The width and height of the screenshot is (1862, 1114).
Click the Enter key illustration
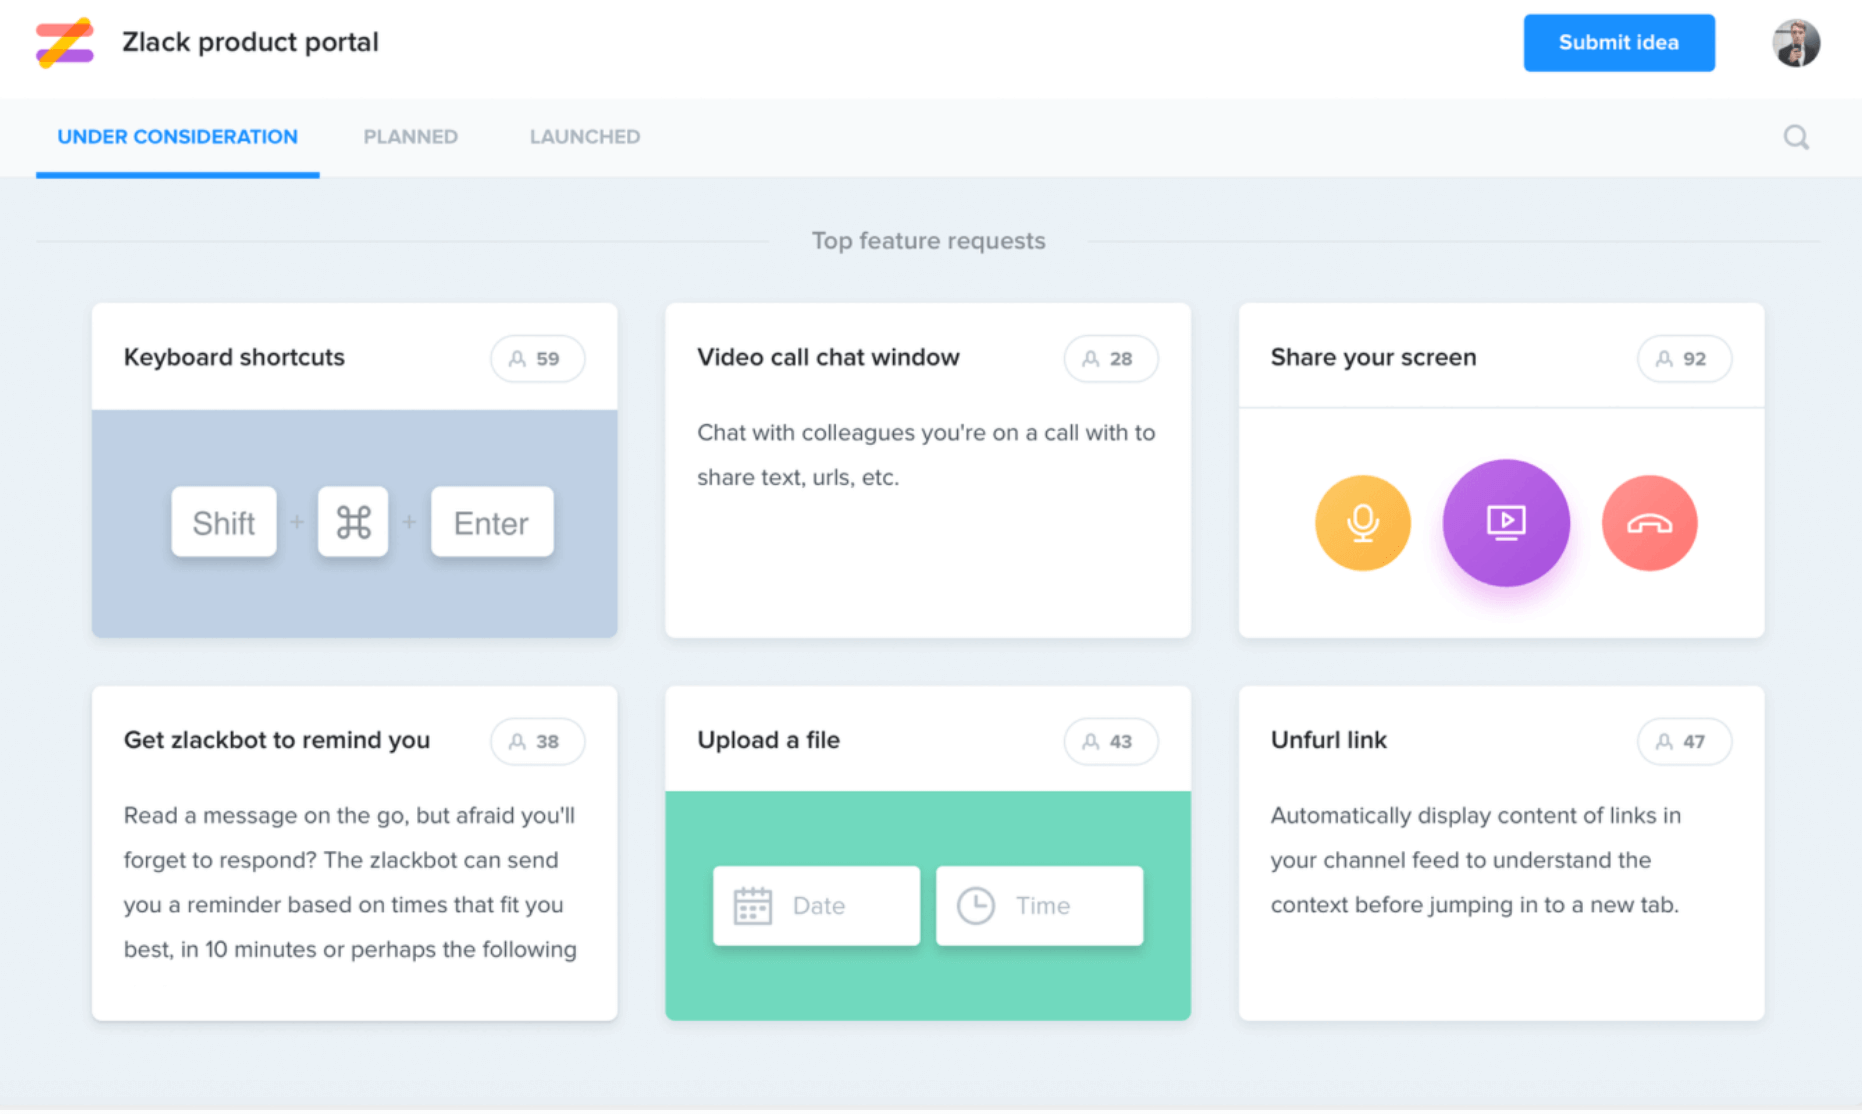pos(492,522)
